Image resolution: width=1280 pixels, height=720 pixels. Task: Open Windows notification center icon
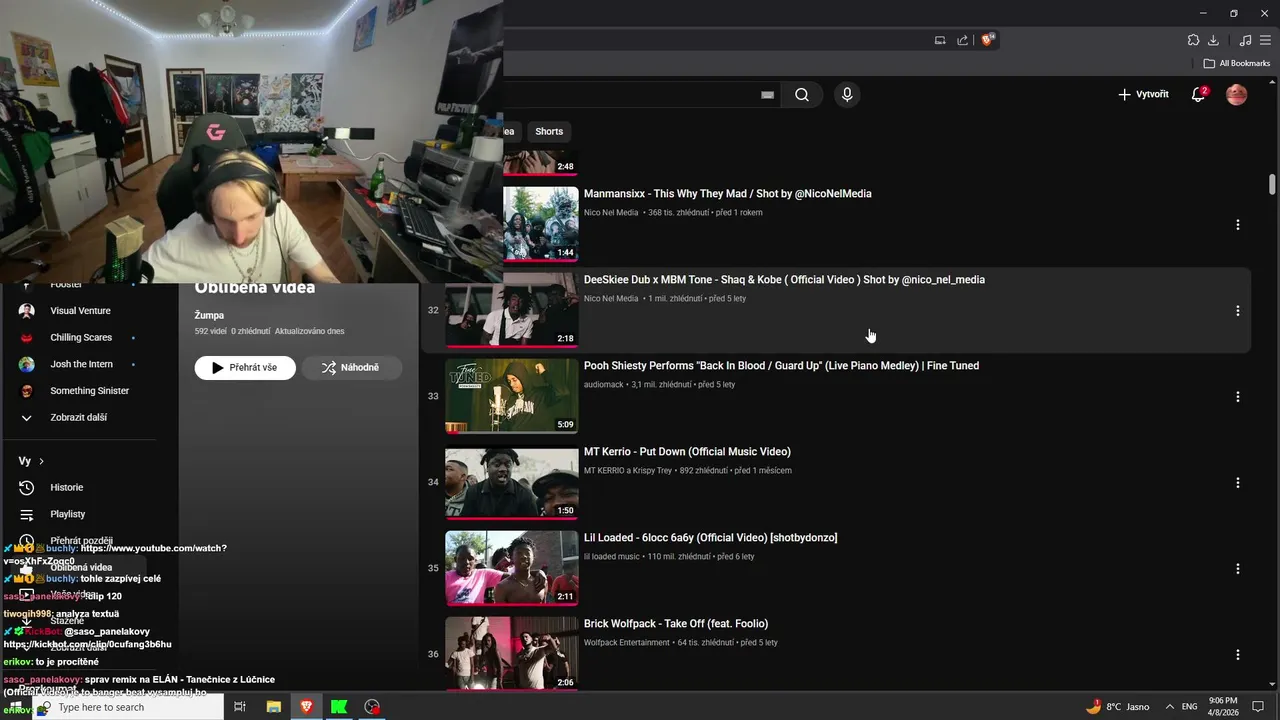[1259, 707]
